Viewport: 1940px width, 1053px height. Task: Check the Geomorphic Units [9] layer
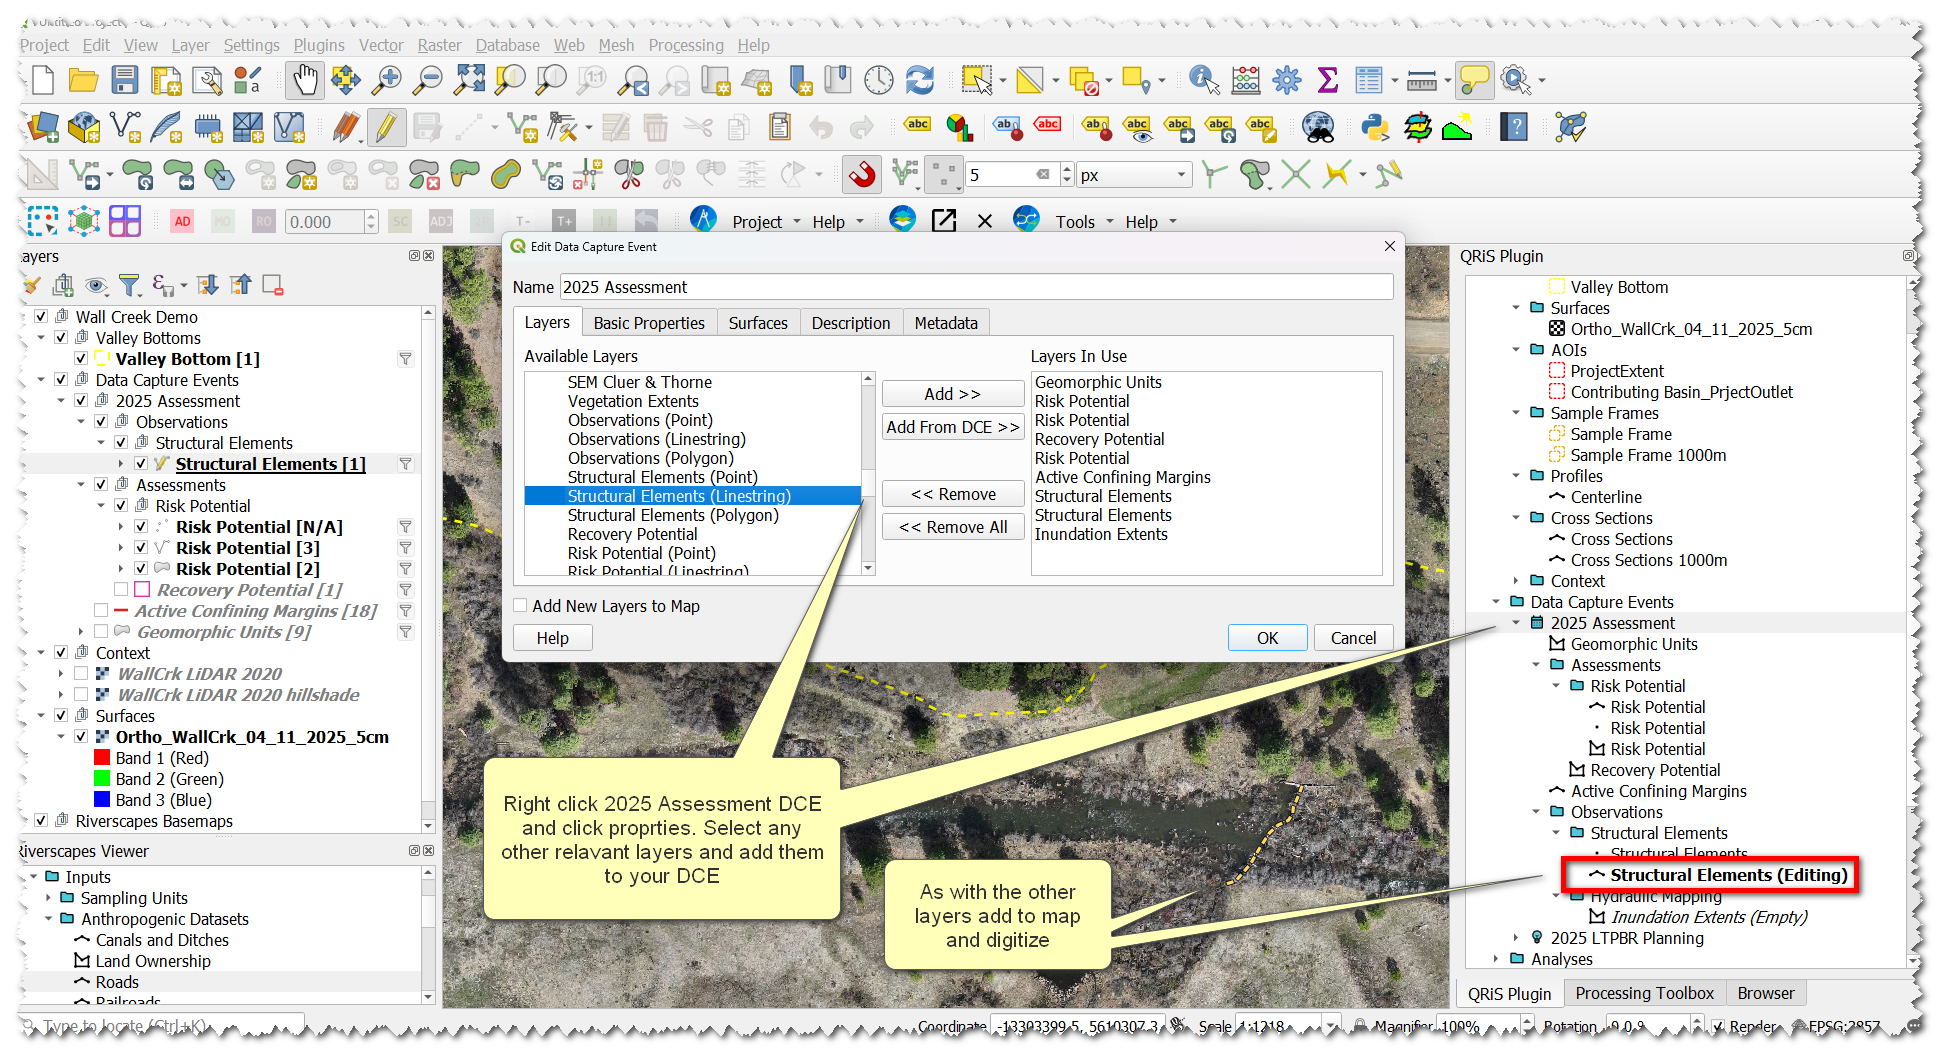coord(101,632)
